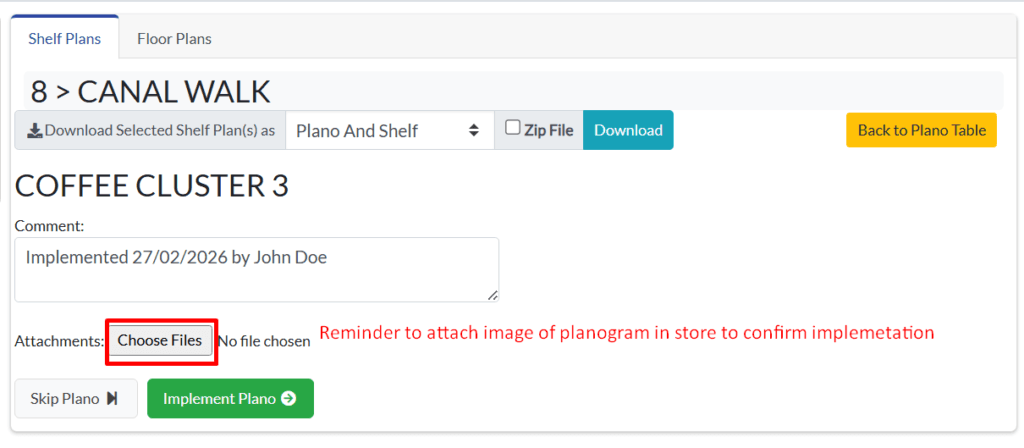
Task: Go Back to Plano Table
Action: click(x=921, y=130)
